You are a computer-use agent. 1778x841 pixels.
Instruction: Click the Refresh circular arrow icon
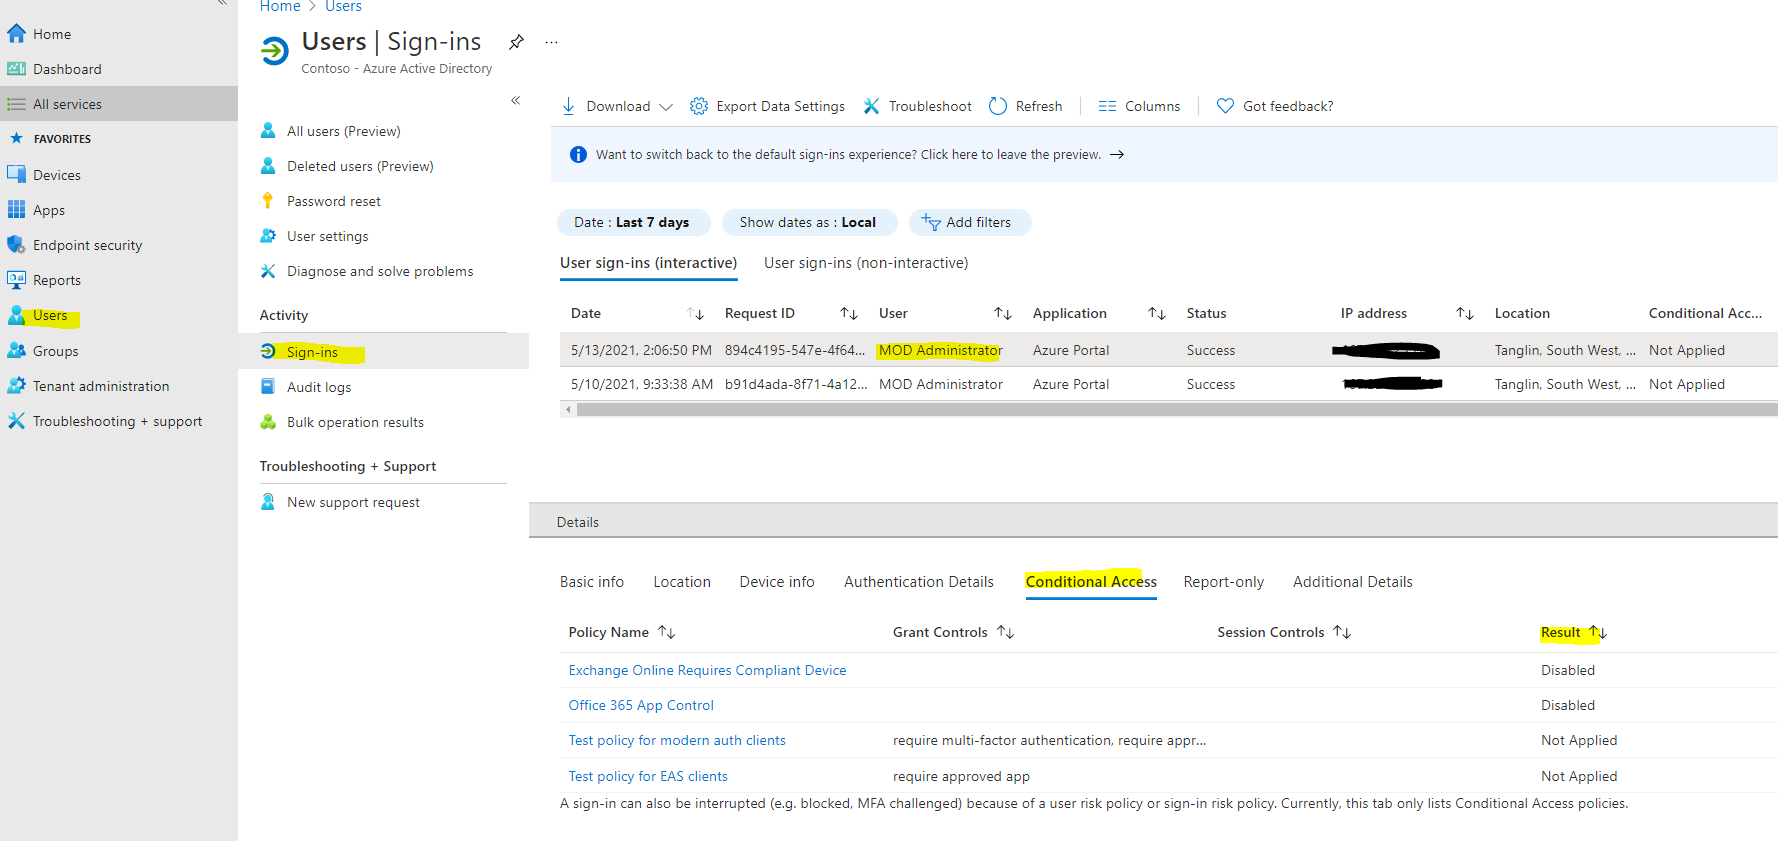click(x=998, y=106)
